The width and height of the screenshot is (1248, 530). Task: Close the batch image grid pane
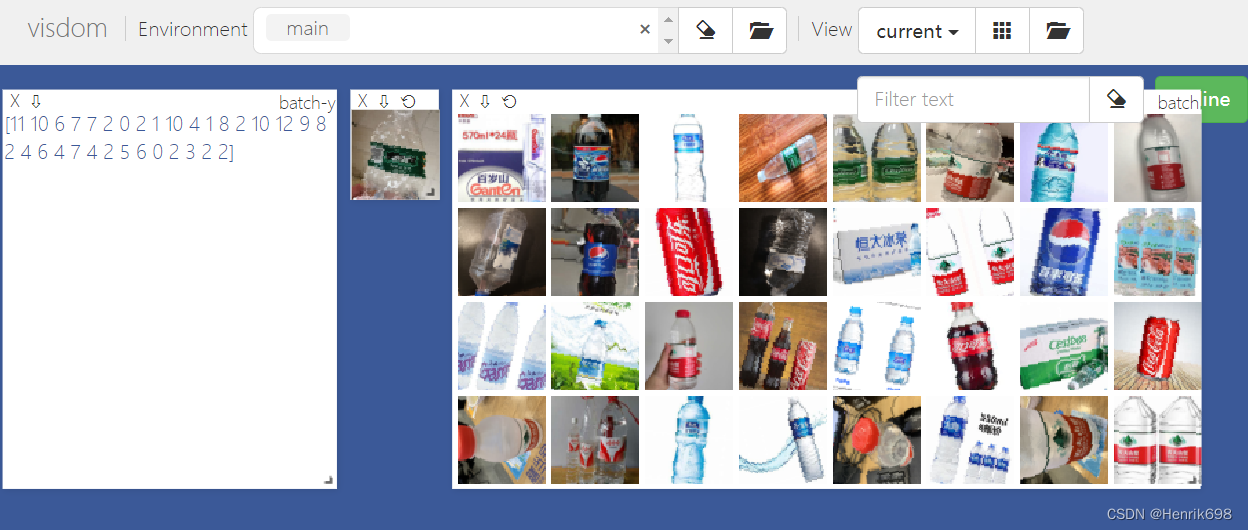[x=464, y=101]
